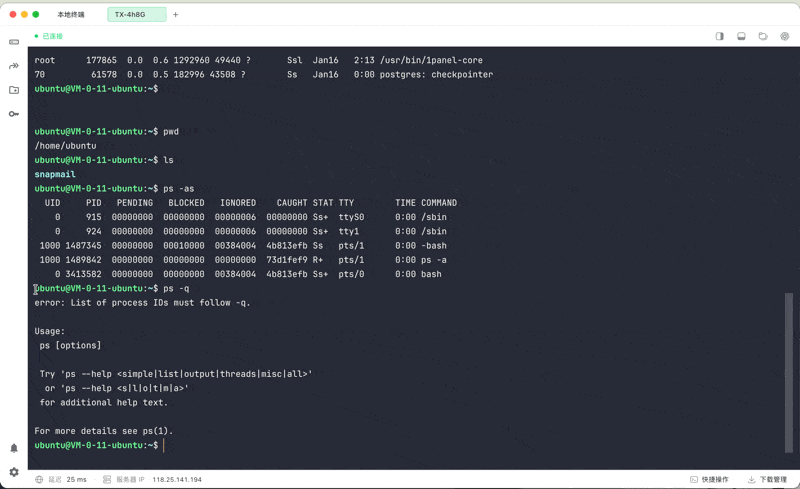Add a new tab with plus icon
This screenshot has height=489, width=800.
pos(176,14)
